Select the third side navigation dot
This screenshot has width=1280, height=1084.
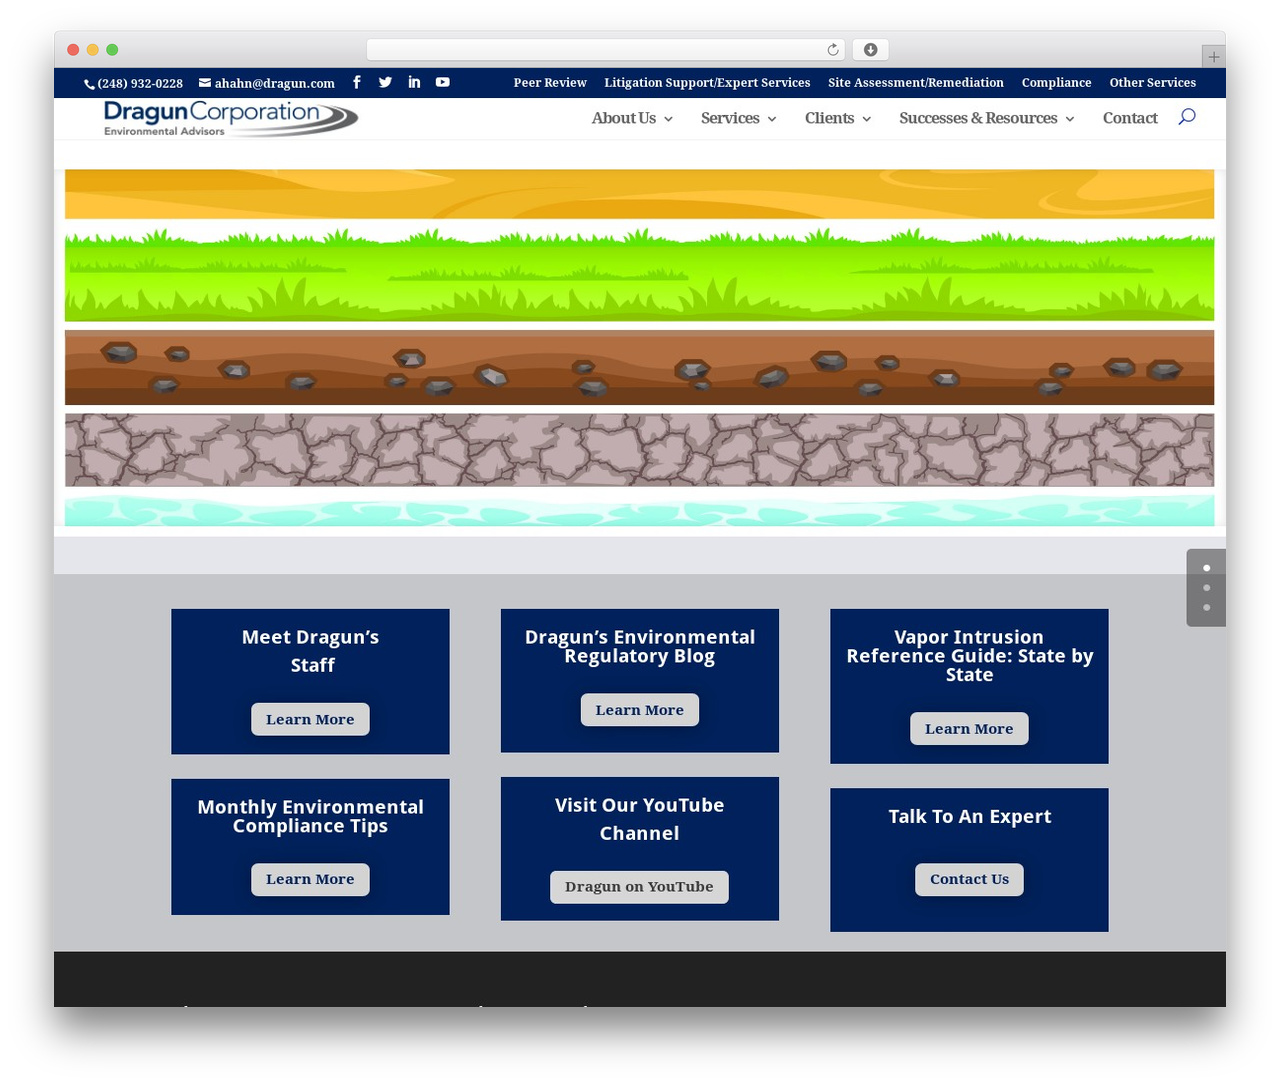pyautogui.click(x=1207, y=608)
